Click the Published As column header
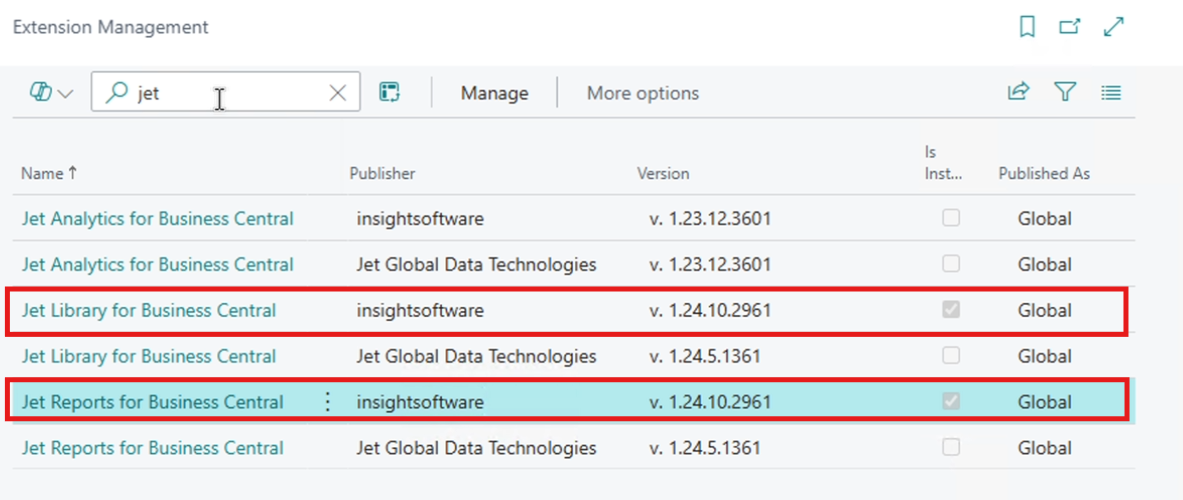The width and height of the screenshot is (1183, 500). pyautogui.click(x=1044, y=173)
